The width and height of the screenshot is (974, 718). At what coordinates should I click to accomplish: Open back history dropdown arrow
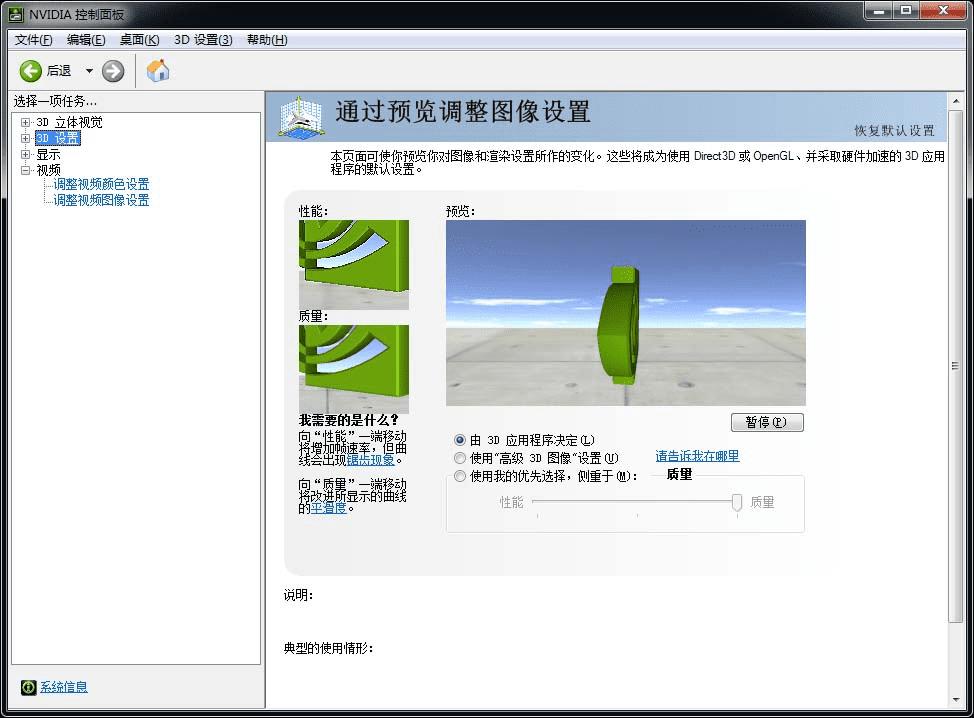[89, 71]
